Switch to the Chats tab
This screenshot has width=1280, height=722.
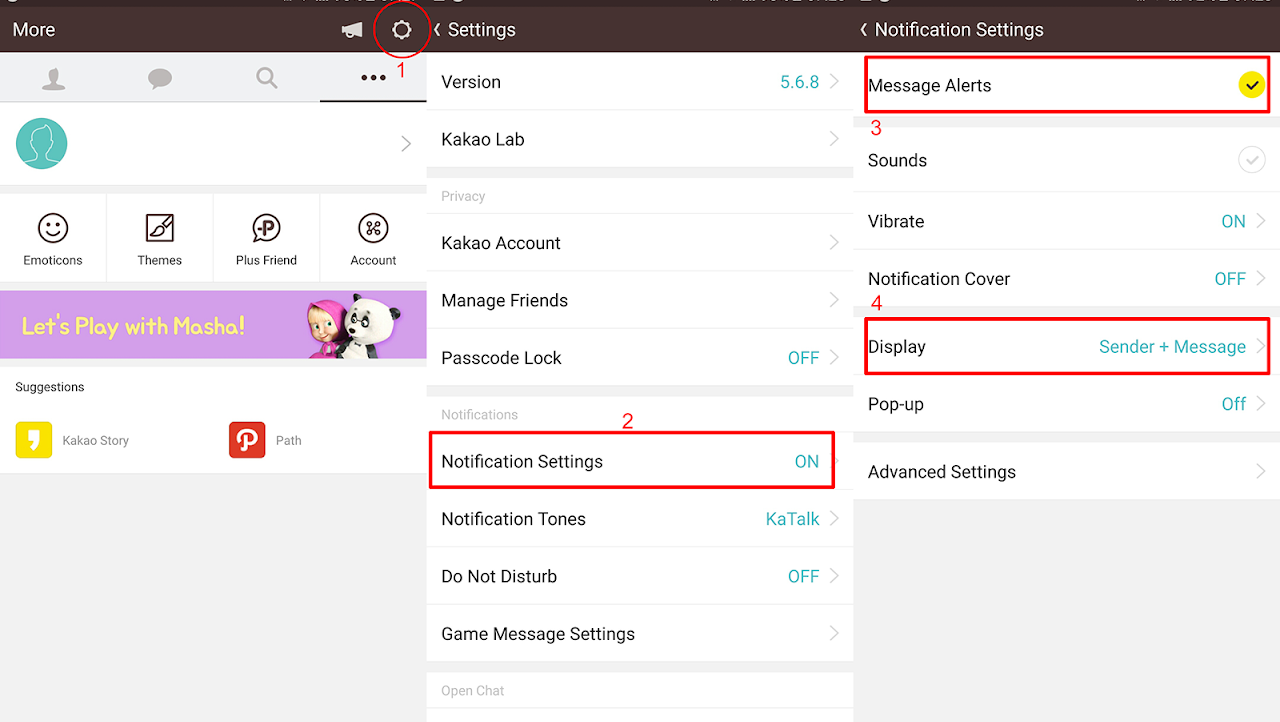click(x=160, y=78)
